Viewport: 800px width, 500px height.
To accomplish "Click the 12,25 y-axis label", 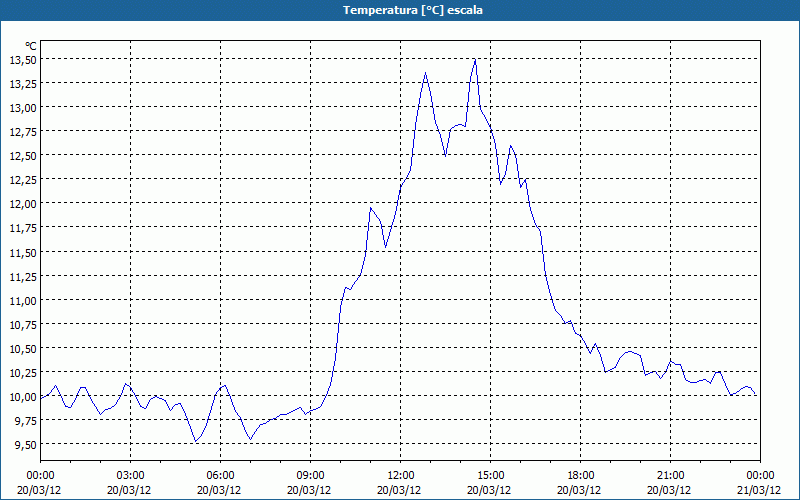I will pyautogui.click(x=23, y=180).
